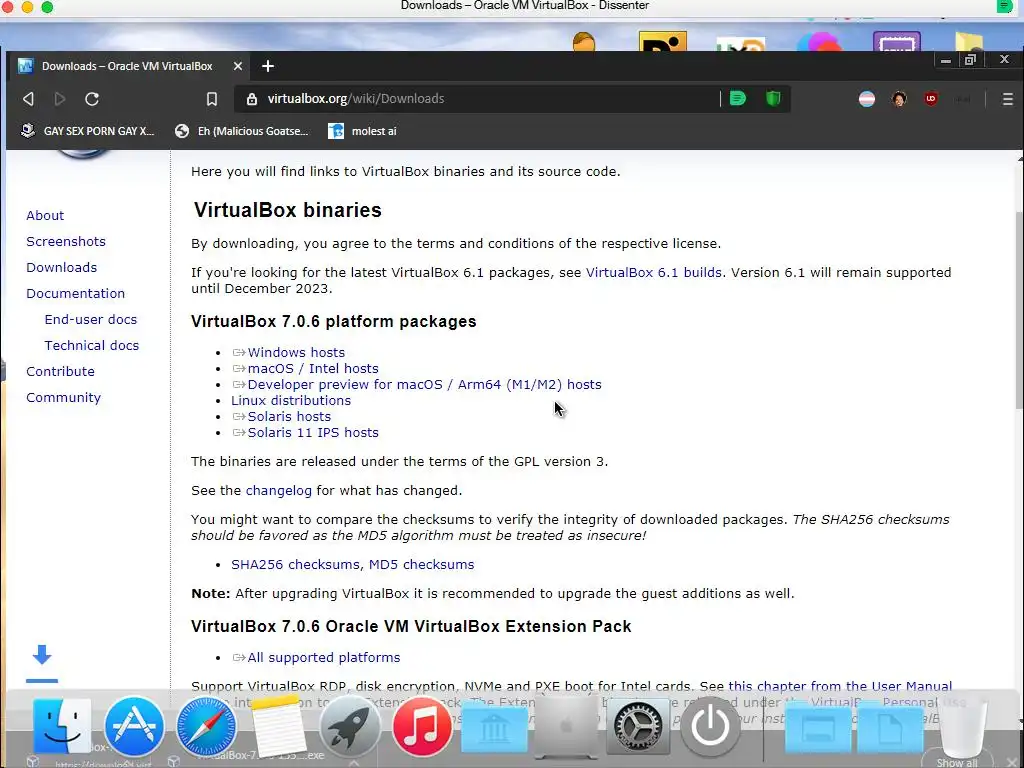Download the macOS / Intel hosts package
The height and width of the screenshot is (768, 1024).
pos(313,368)
